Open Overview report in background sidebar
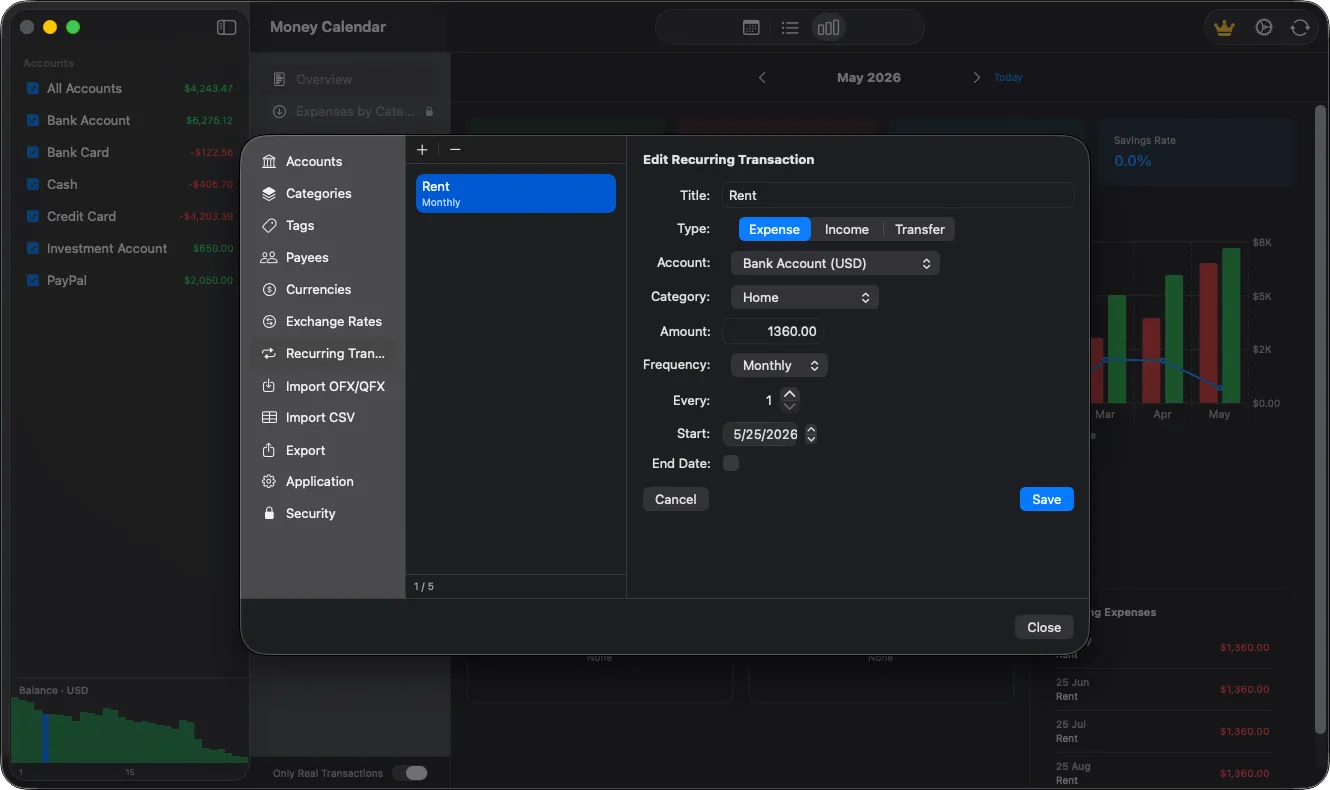The image size is (1330, 790). [x=345, y=79]
